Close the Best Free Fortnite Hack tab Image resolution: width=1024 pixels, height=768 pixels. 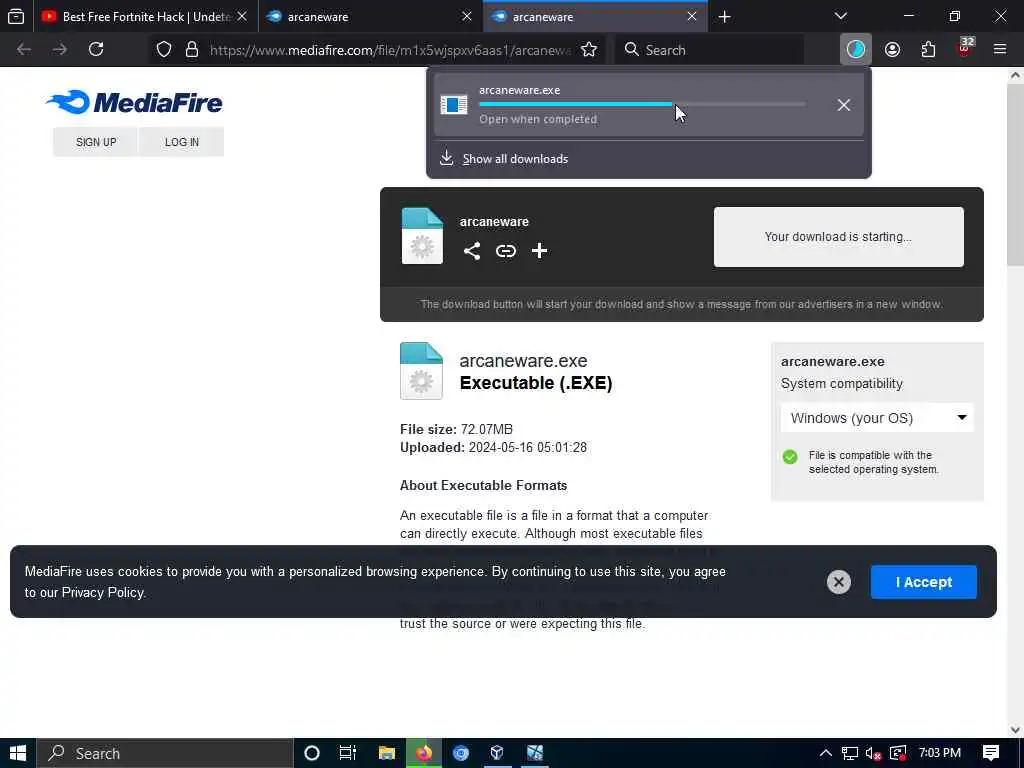(242, 16)
